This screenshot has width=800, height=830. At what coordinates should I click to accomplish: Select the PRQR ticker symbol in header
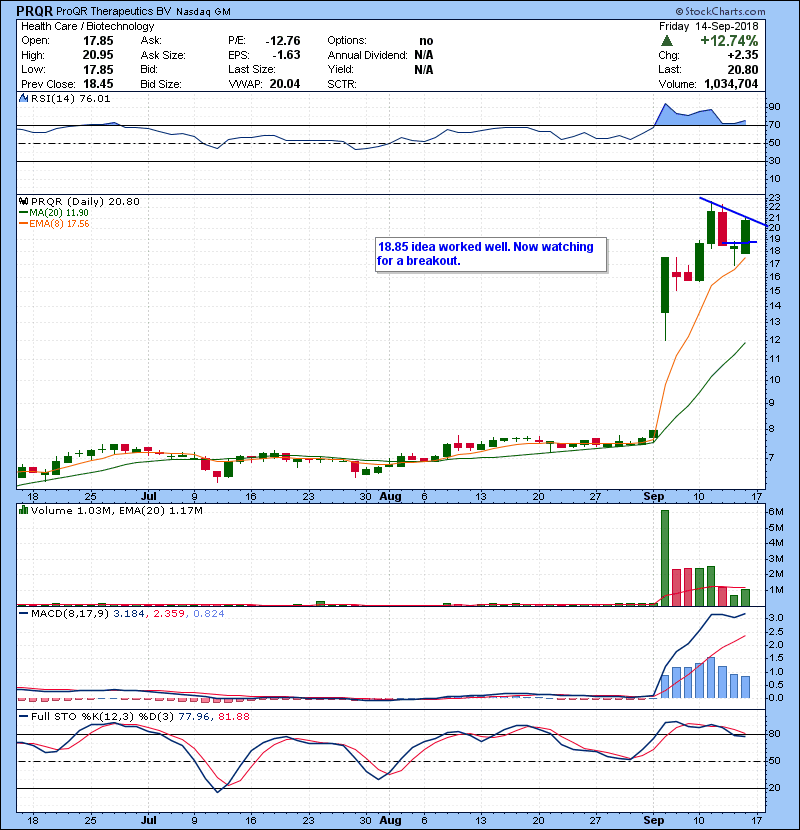pyautogui.click(x=34, y=11)
